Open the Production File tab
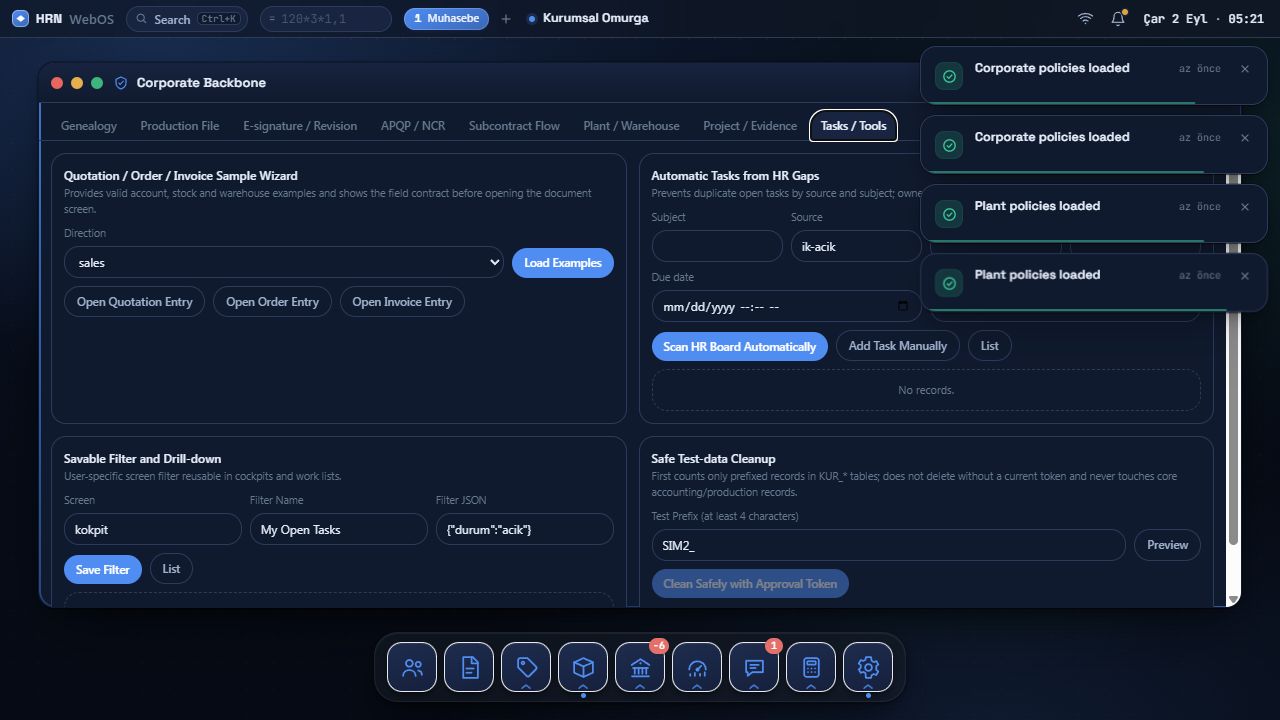 click(180, 126)
